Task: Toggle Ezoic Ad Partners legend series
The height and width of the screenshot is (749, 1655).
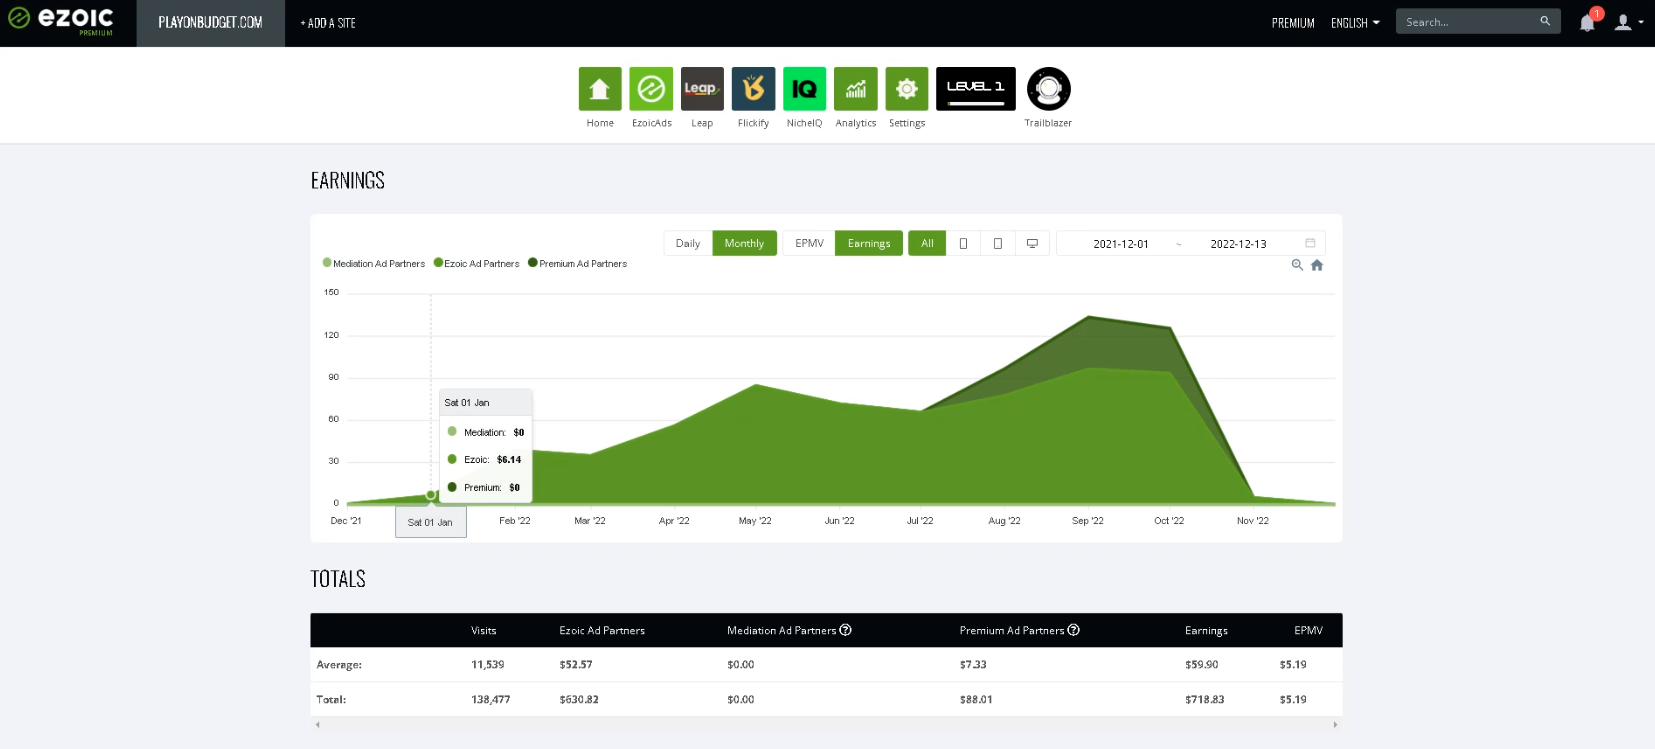Action: click(x=477, y=263)
